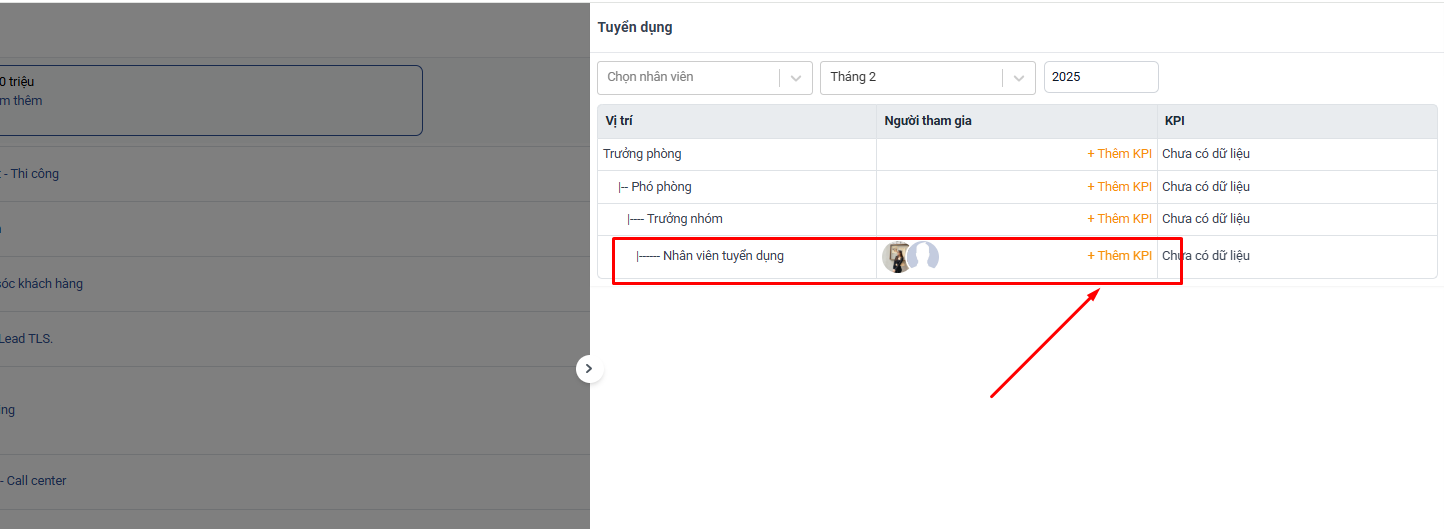This screenshot has width=1444, height=529.
Task: Click Thêm KPI in Phó phòng row
Action: 1119,187
